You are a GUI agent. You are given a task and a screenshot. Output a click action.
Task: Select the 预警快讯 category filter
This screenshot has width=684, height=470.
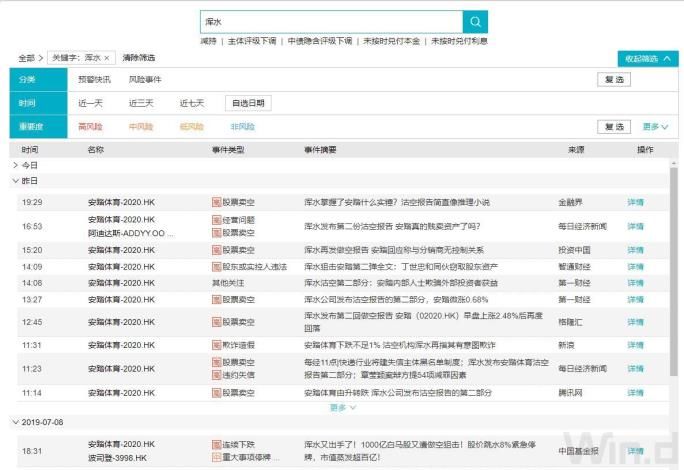(x=94, y=79)
